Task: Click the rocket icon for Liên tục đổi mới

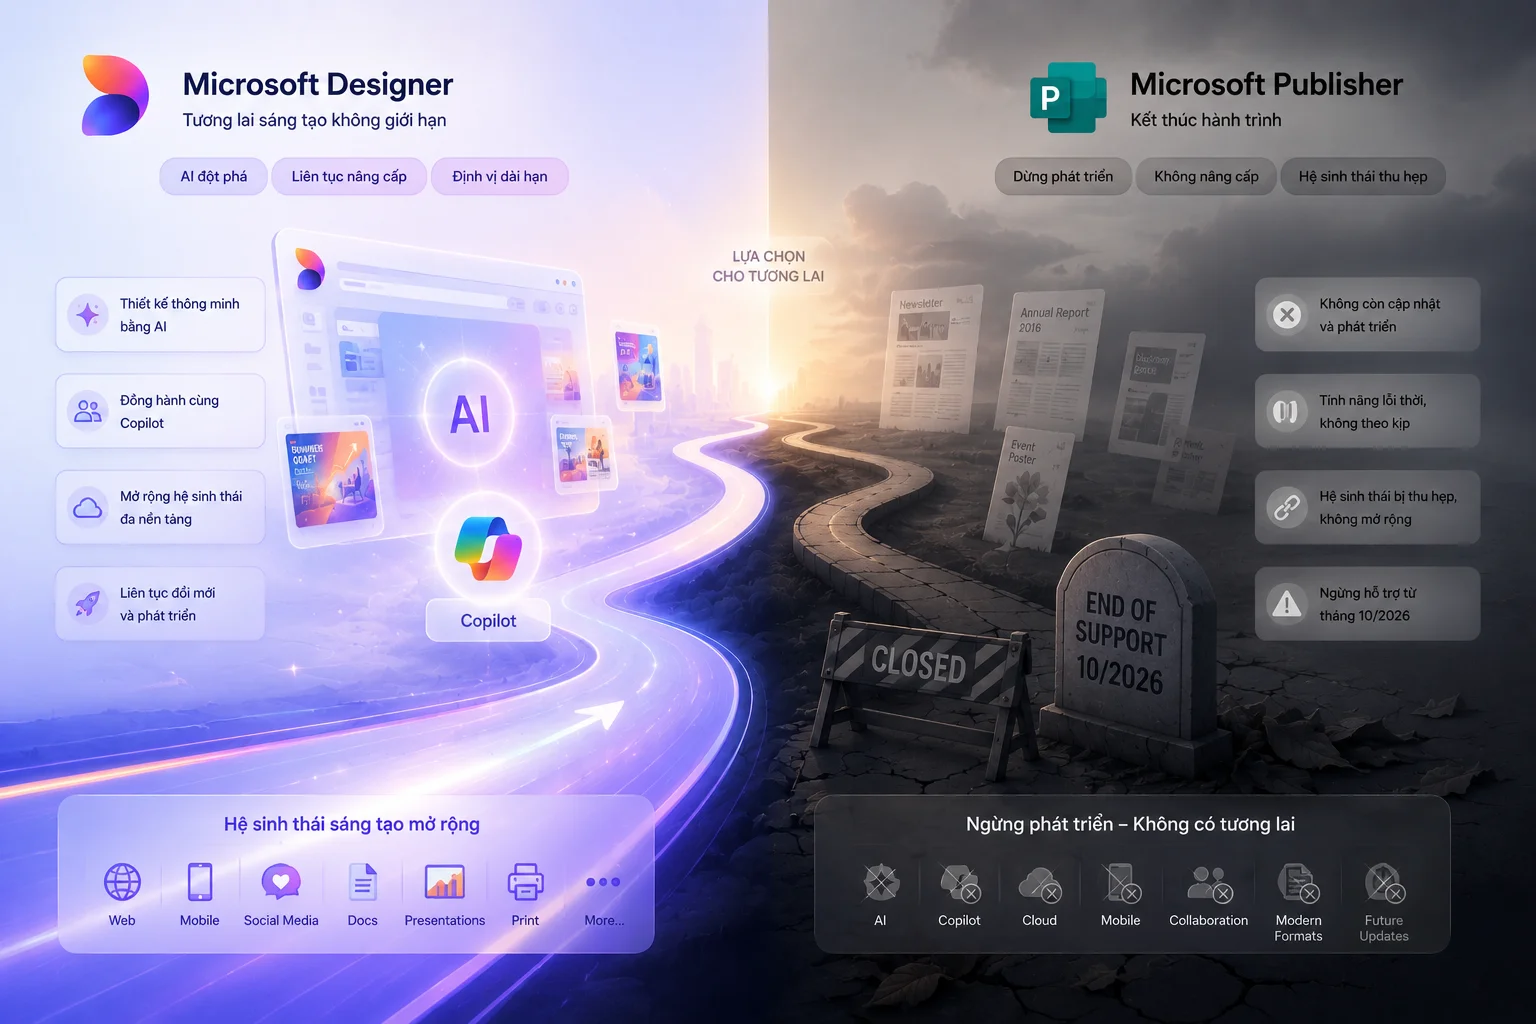Action: [88, 603]
